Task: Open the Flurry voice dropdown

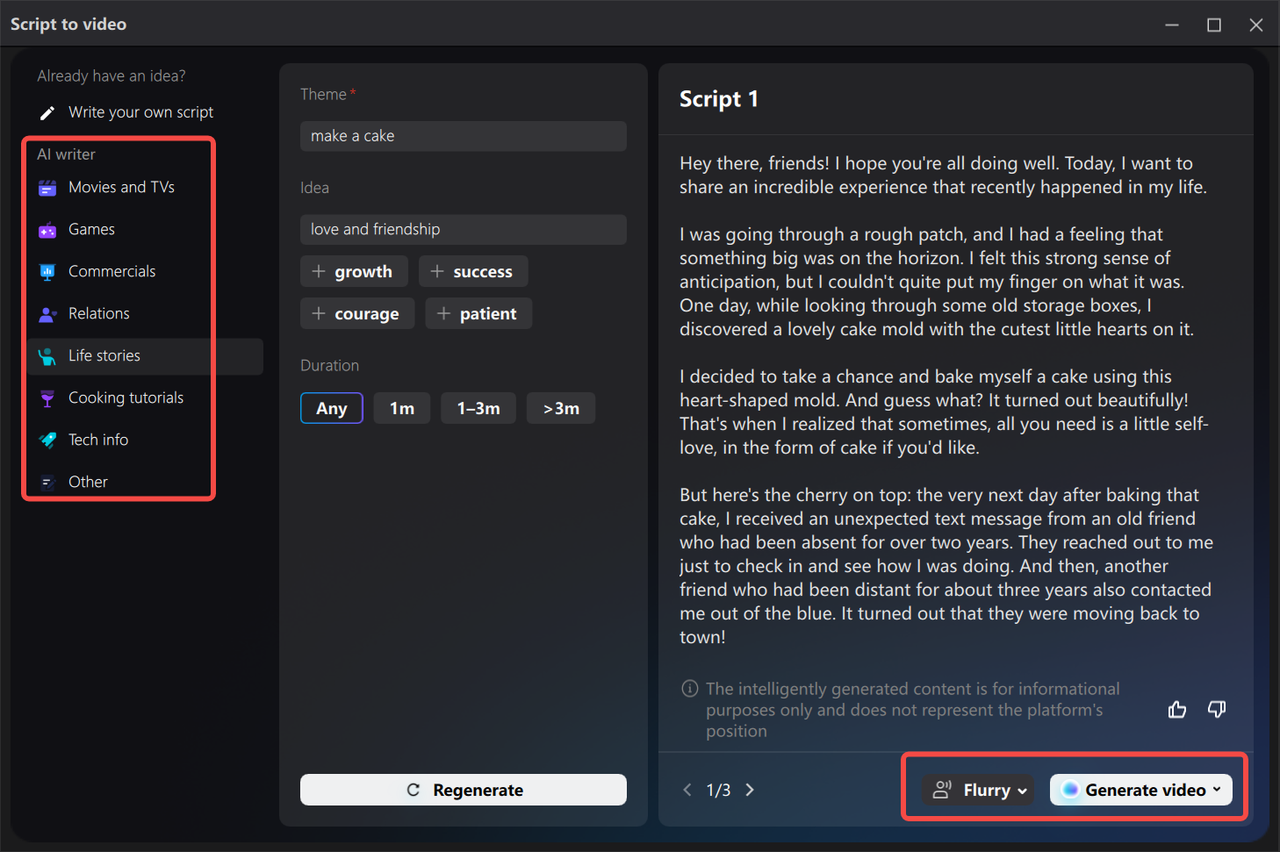Action: 977,789
